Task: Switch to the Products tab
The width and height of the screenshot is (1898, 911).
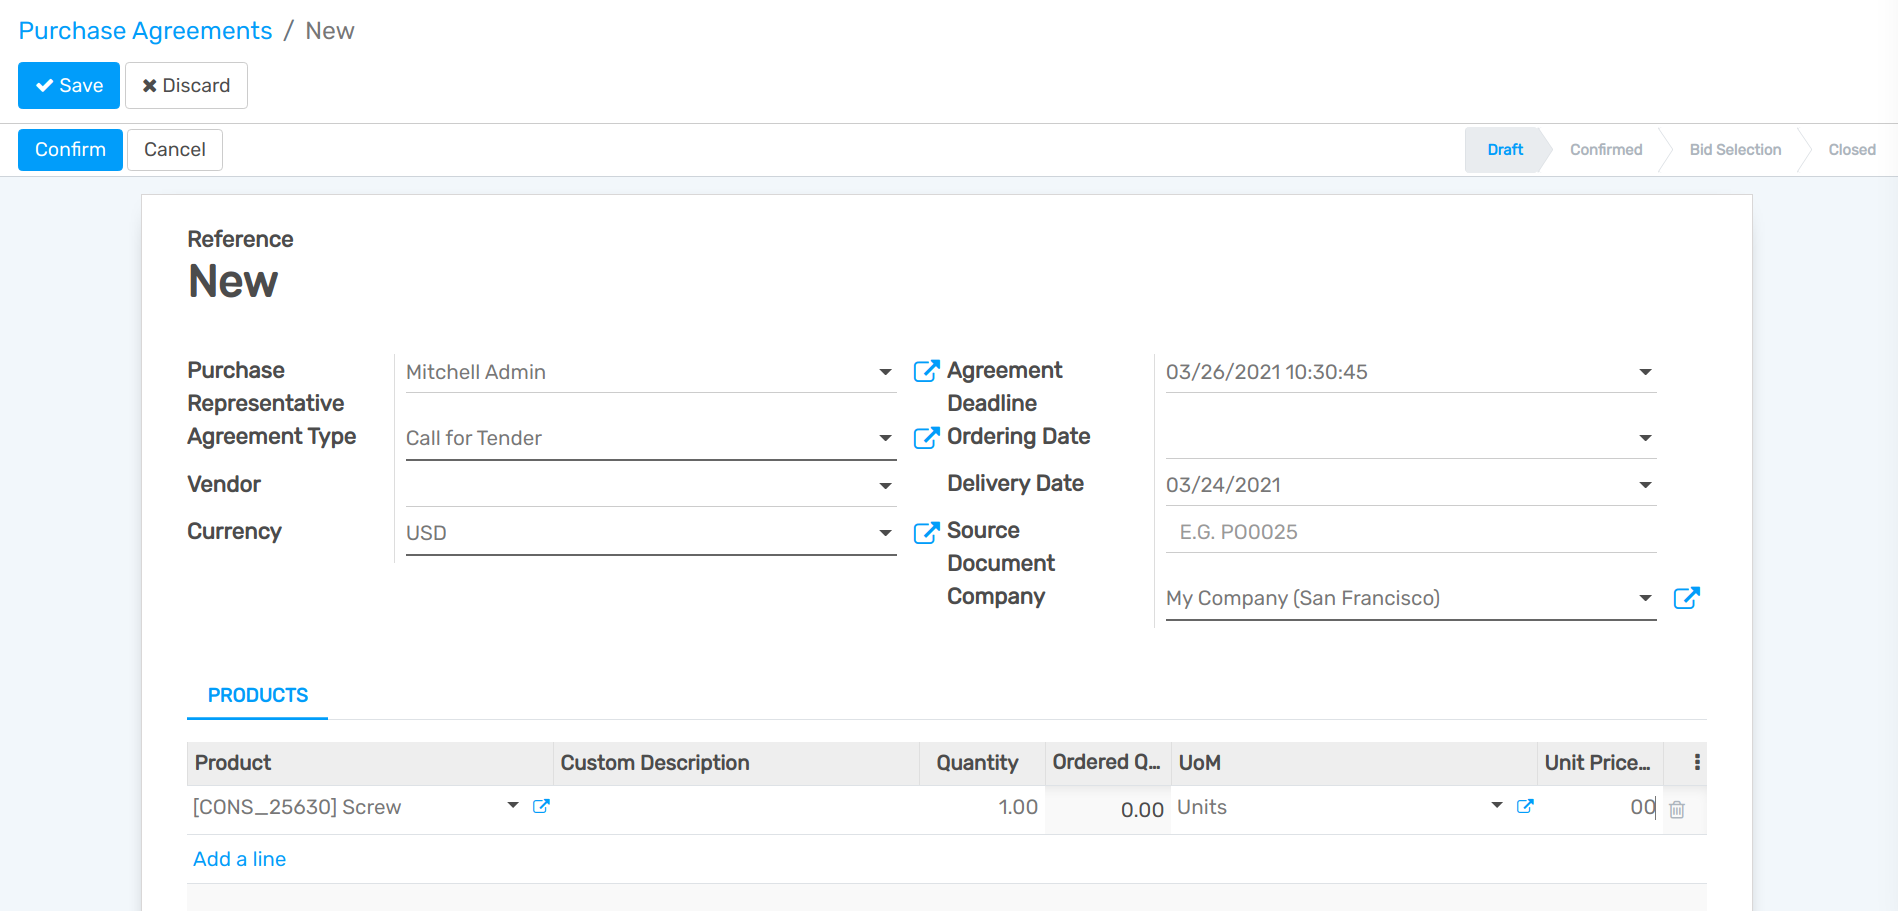Action: (x=257, y=695)
